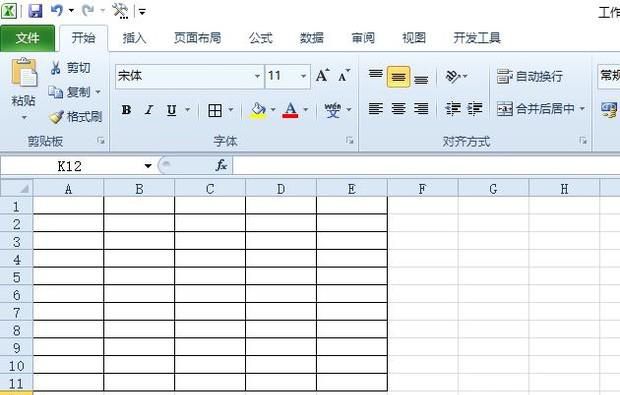This screenshot has height=395, width=620.
Task: Decrease indent icon in alignment group
Action: click(453, 108)
